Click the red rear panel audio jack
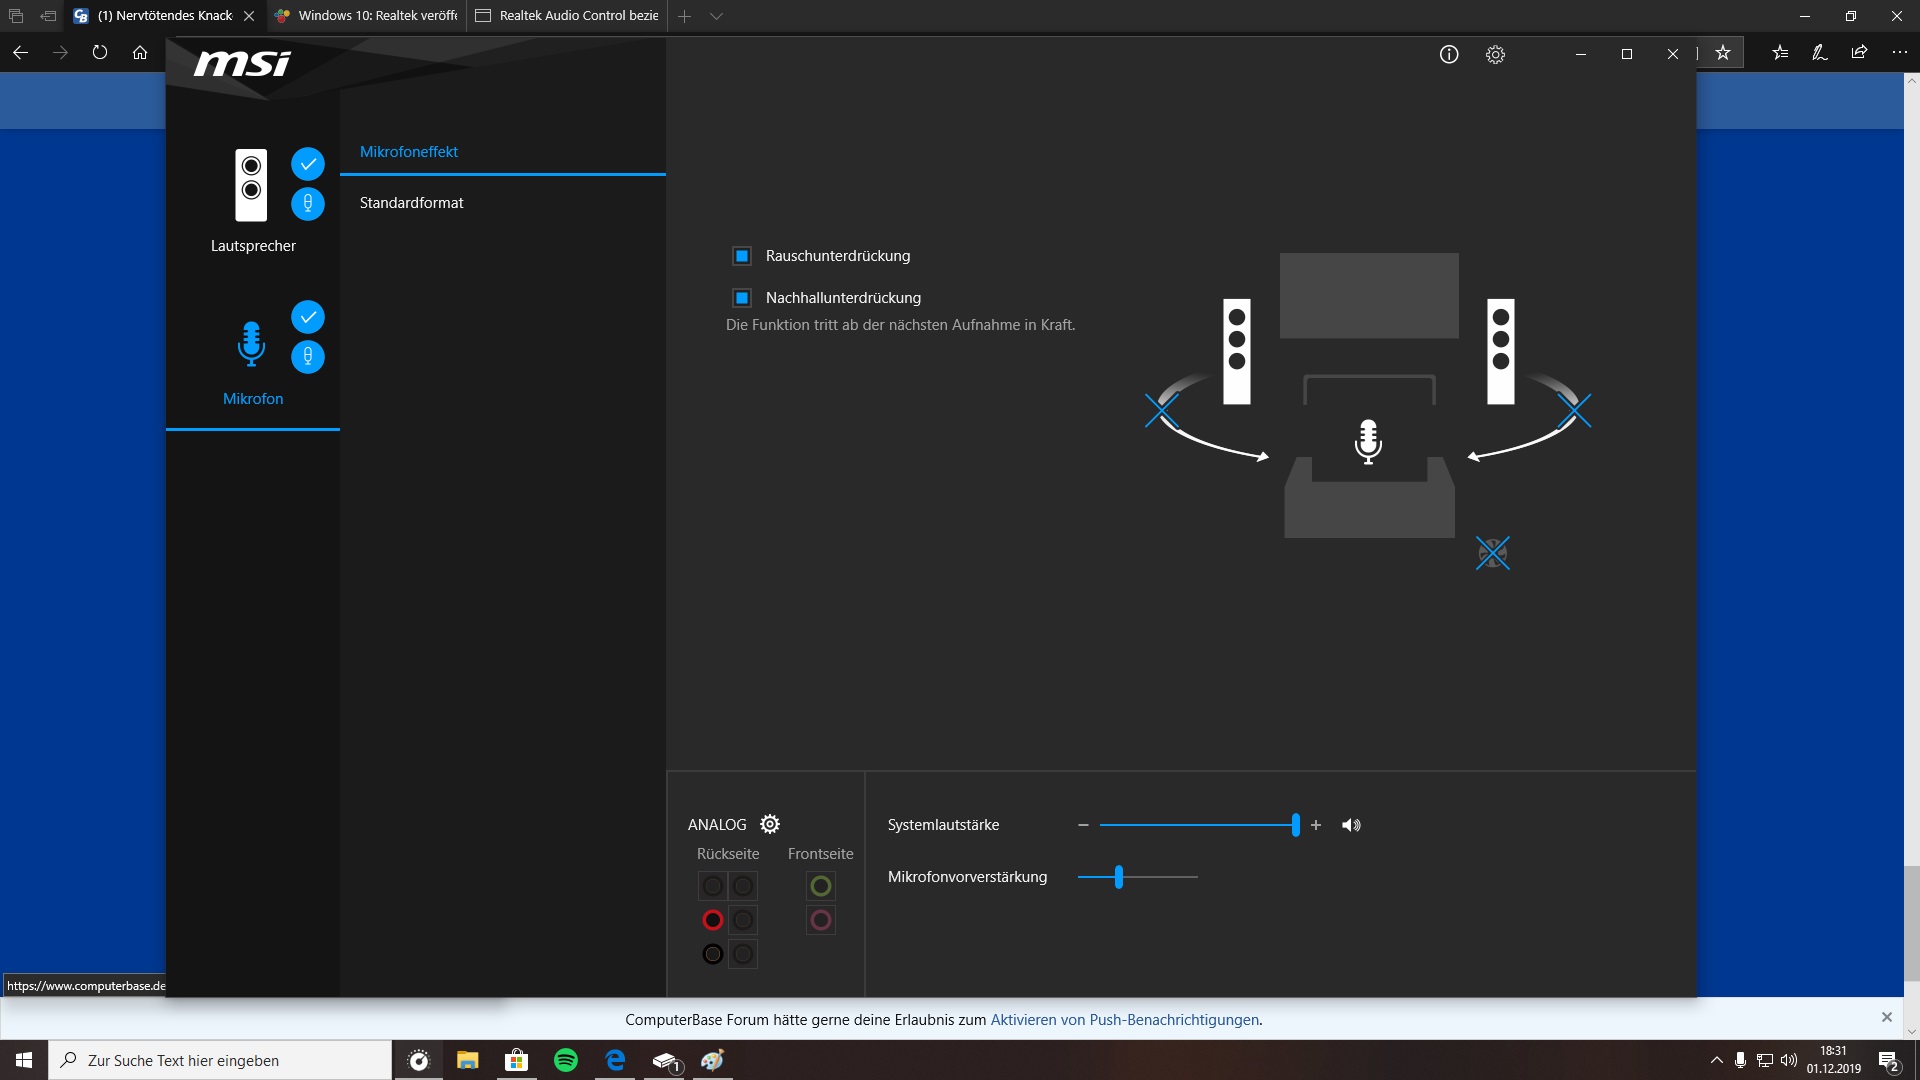 [x=713, y=920]
